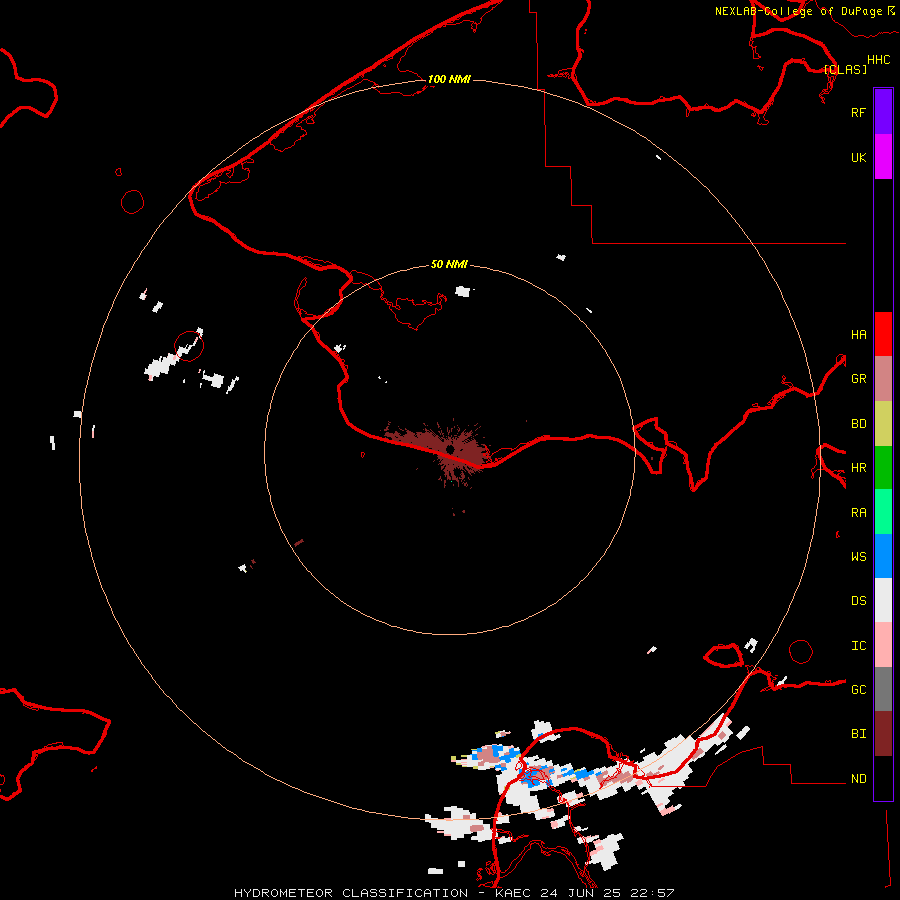
Task: Click the 'IC' legend label
Action: pos(858,646)
